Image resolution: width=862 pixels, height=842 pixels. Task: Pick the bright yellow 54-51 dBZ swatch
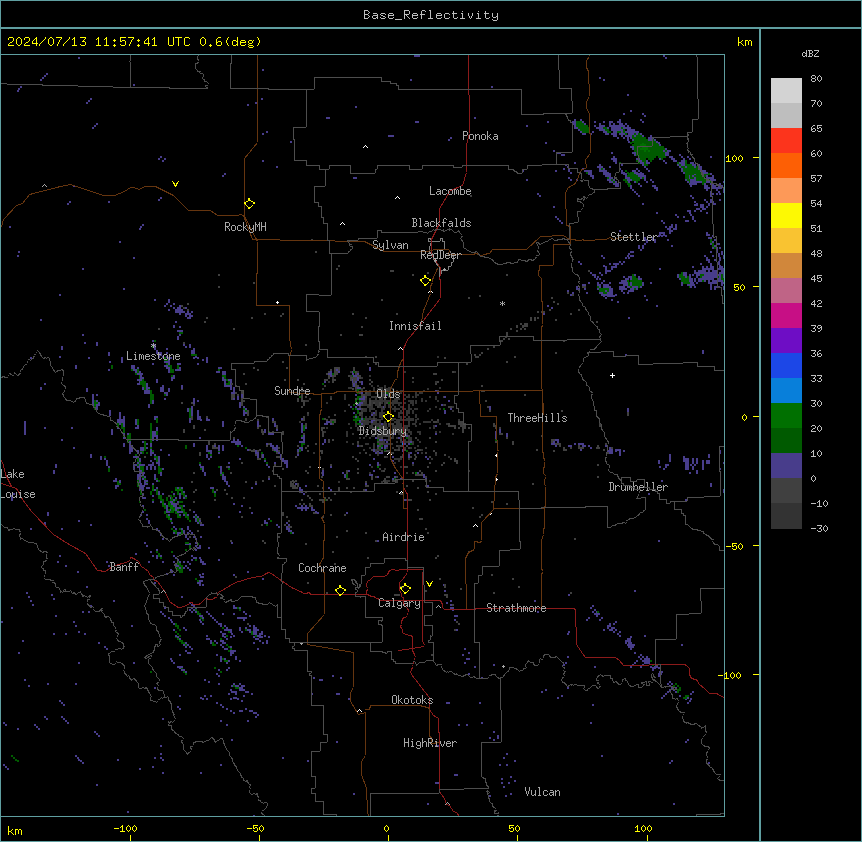pyautogui.click(x=786, y=215)
